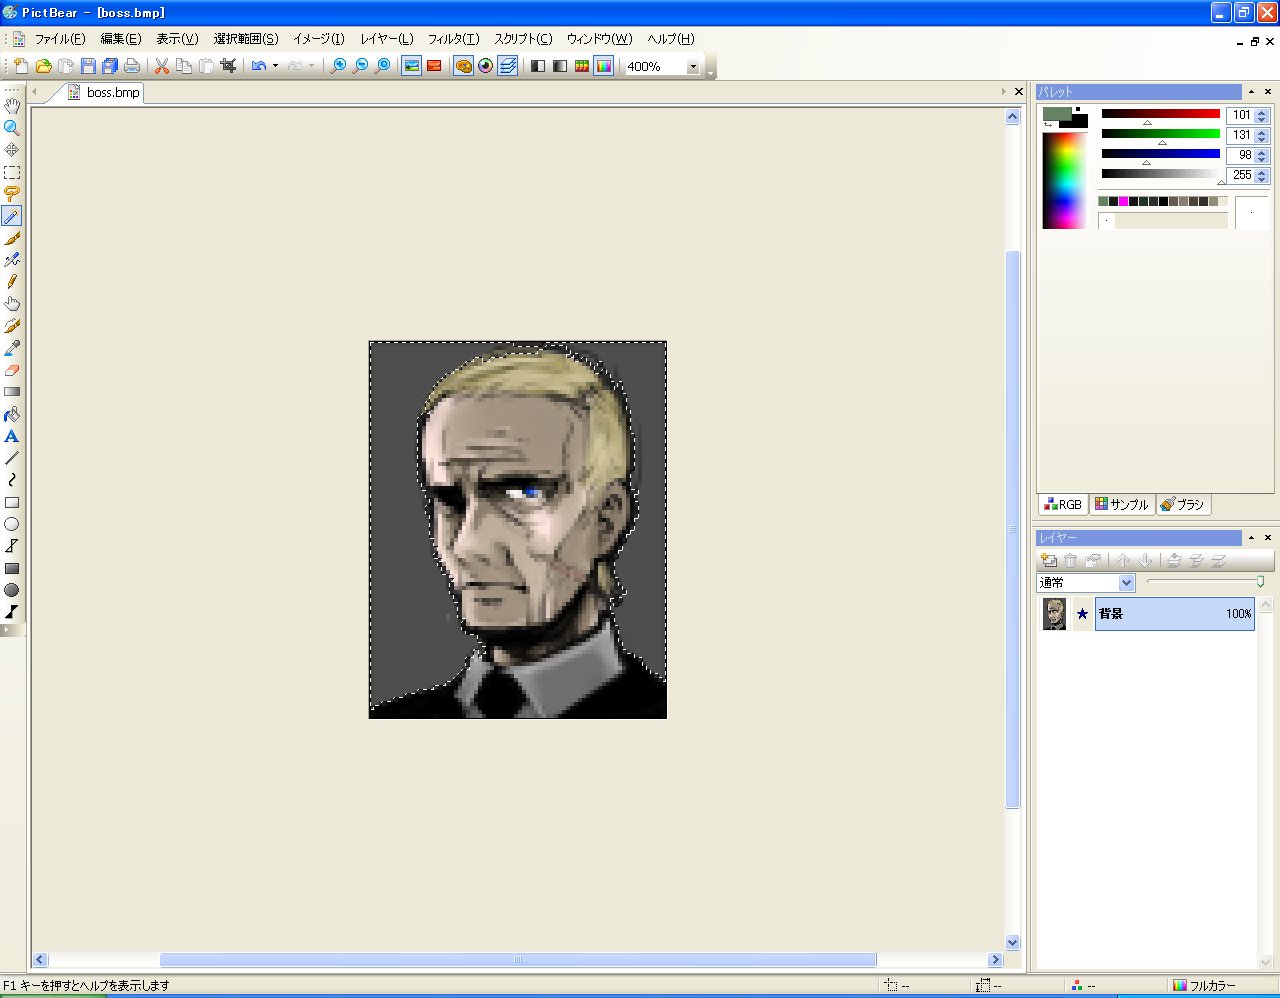Click the Cut scissors icon
Image resolution: width=1280 pixels, height=998 pixels.
162,66
